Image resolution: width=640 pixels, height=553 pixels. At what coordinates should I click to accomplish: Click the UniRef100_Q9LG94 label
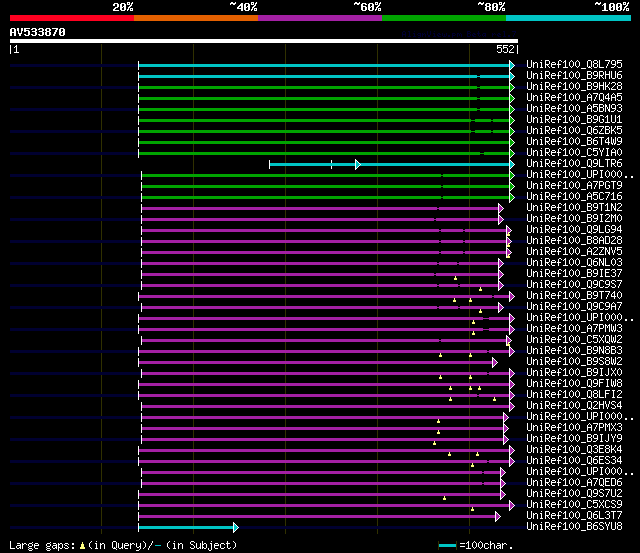[574, 230]
